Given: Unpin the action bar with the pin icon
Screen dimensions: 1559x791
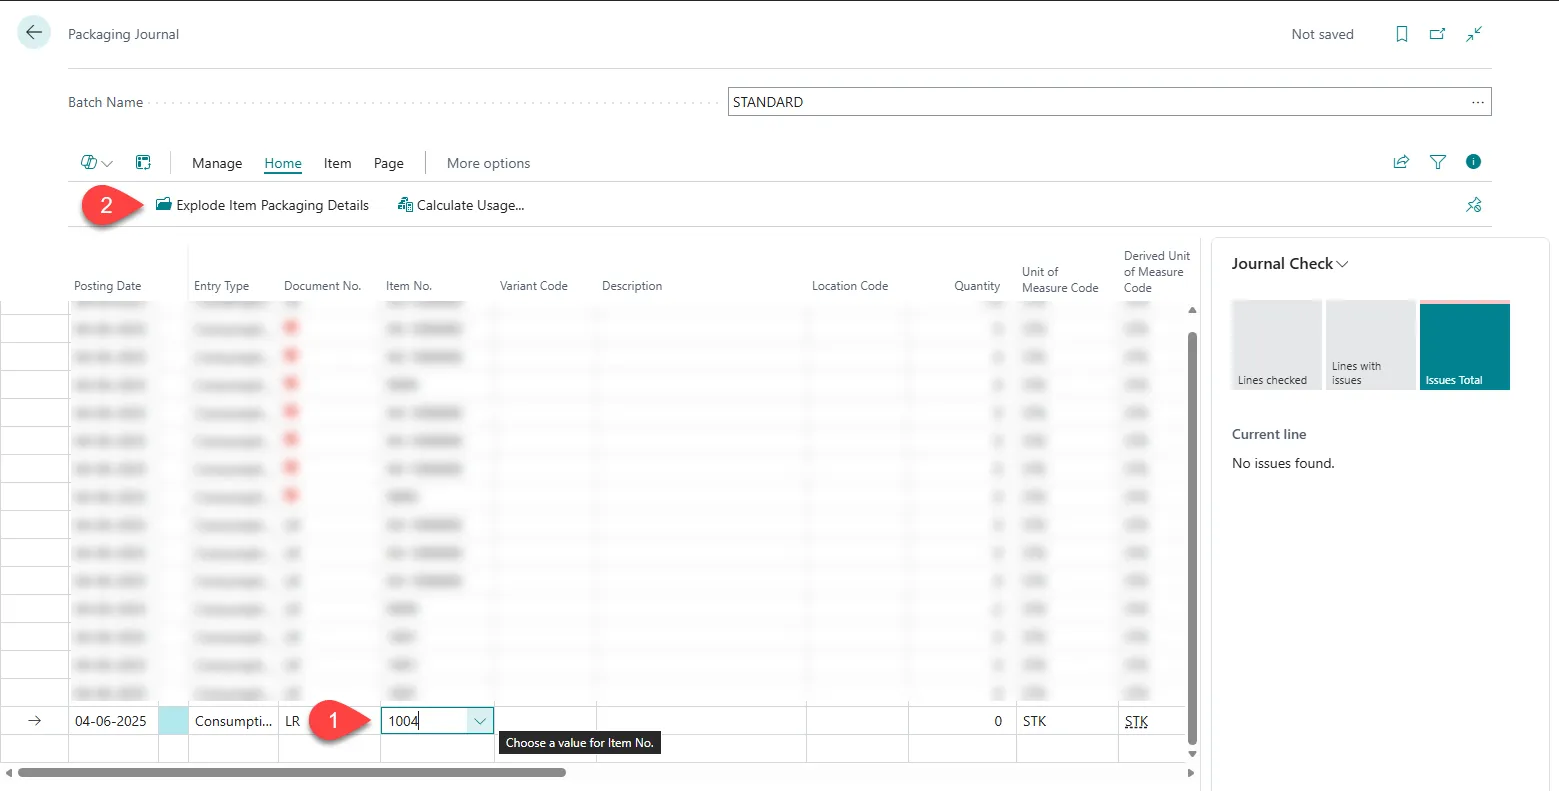Looking at the screenshot, I should pyautogui.click(x=1474, y=205).
